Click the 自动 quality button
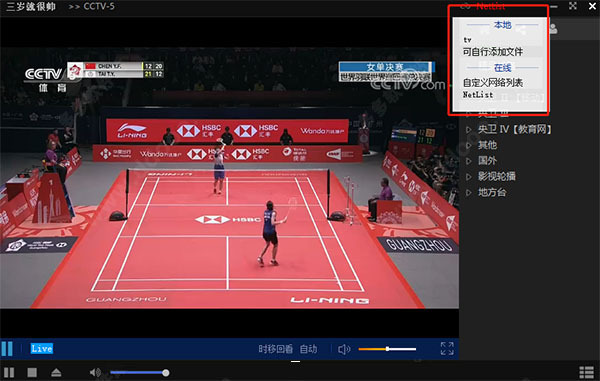600x381 pixels. click(308, 349)
